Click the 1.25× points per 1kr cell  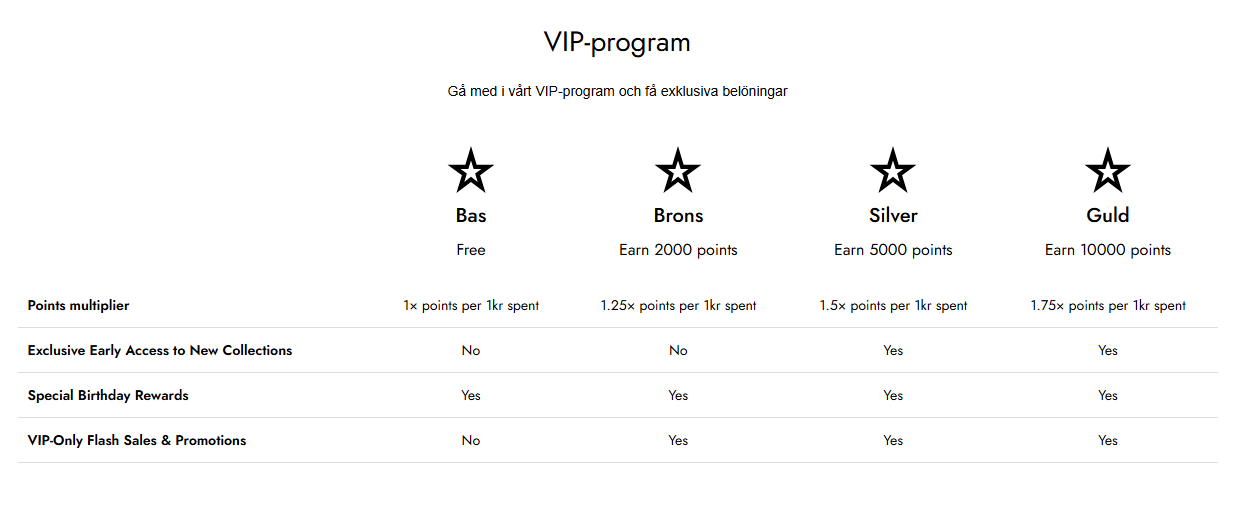click(678, 305)
